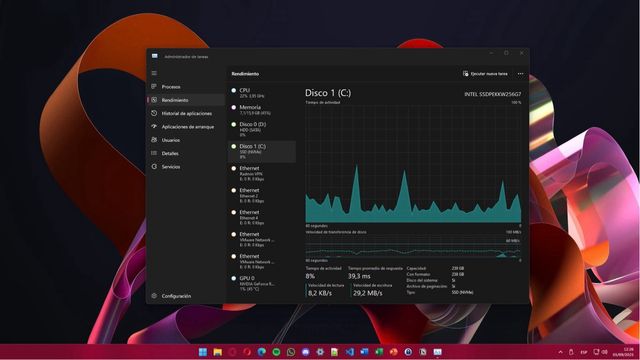Open File Explorer from the taskbar
Viewport: 640px width, 360px height.
218,352
